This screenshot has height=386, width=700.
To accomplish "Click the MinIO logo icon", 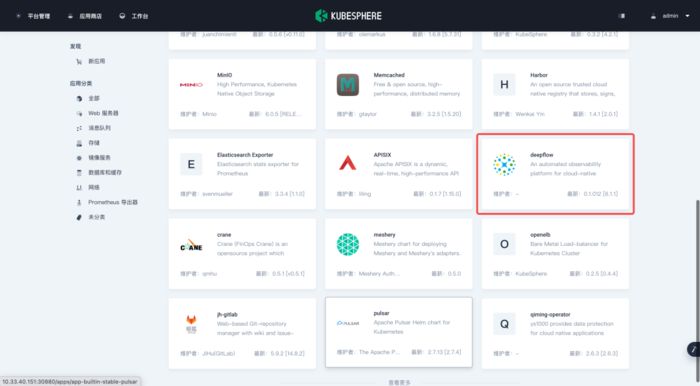I will pos(191,84).
